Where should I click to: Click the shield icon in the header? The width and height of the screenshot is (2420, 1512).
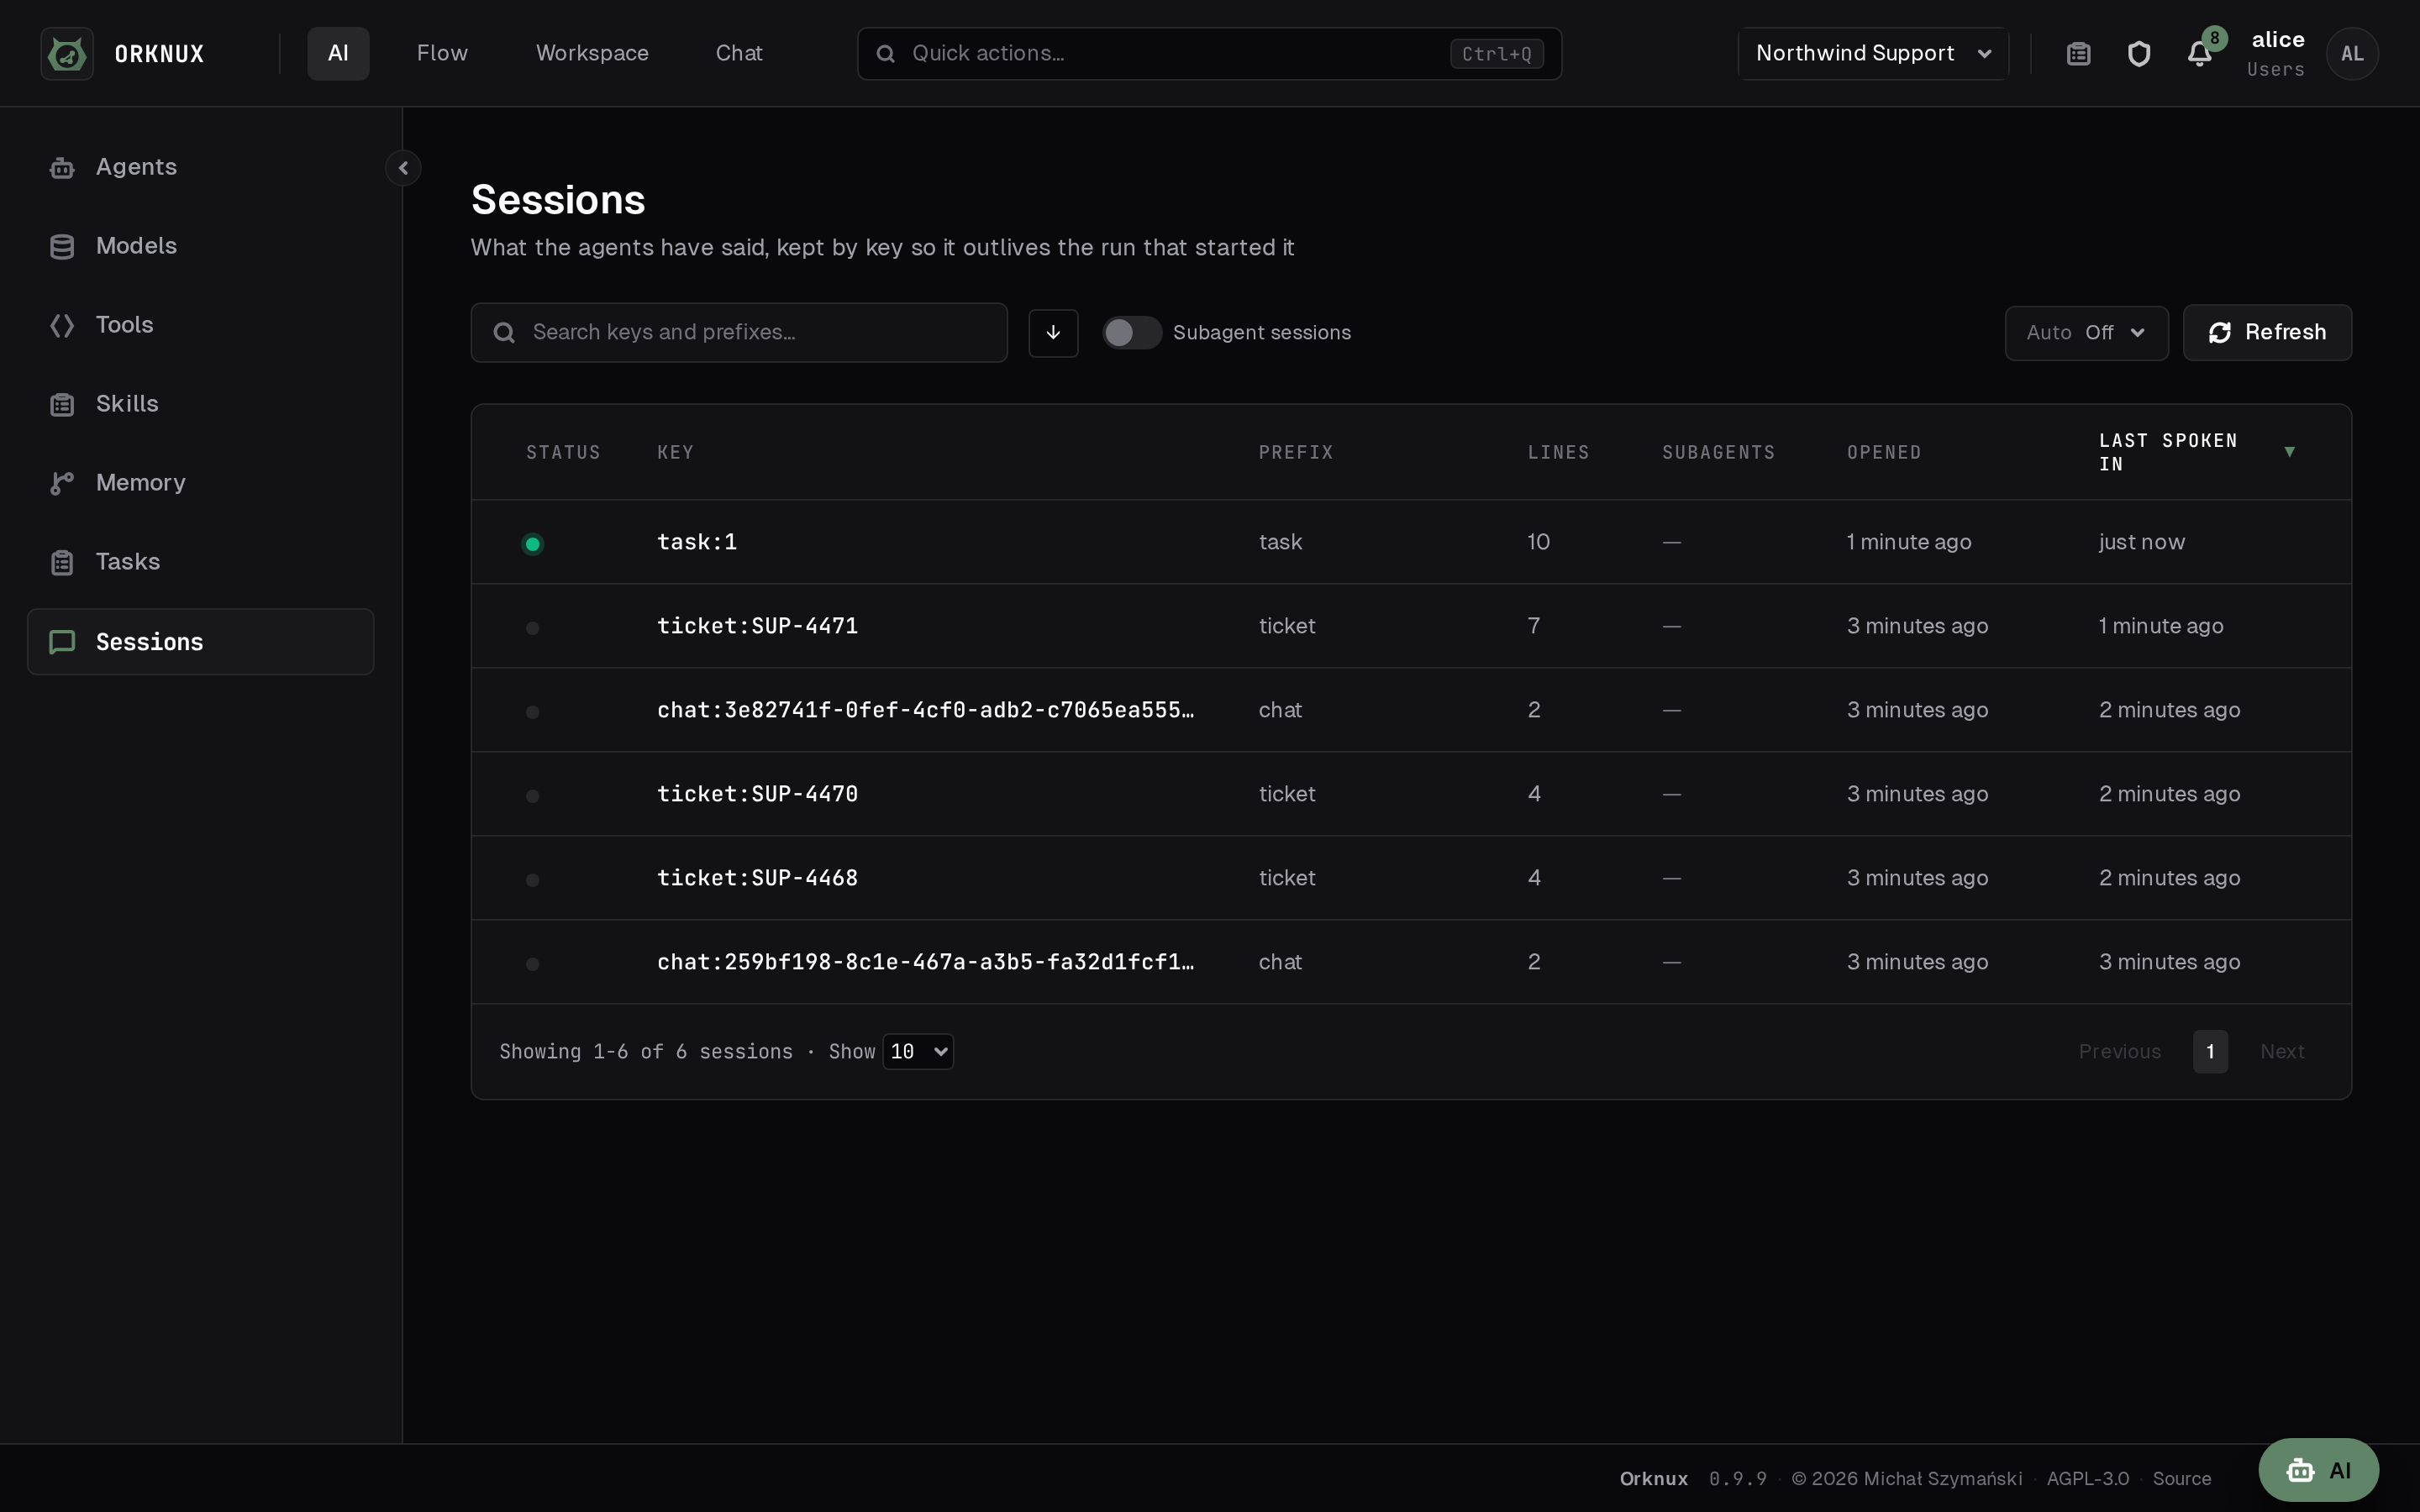(2139, 54)
